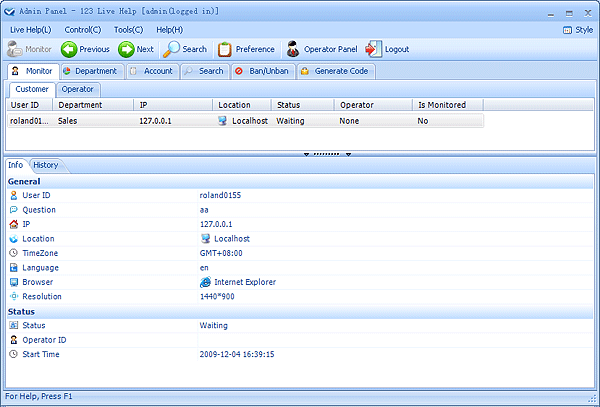Sort the list by Status column

coord(302,104)
